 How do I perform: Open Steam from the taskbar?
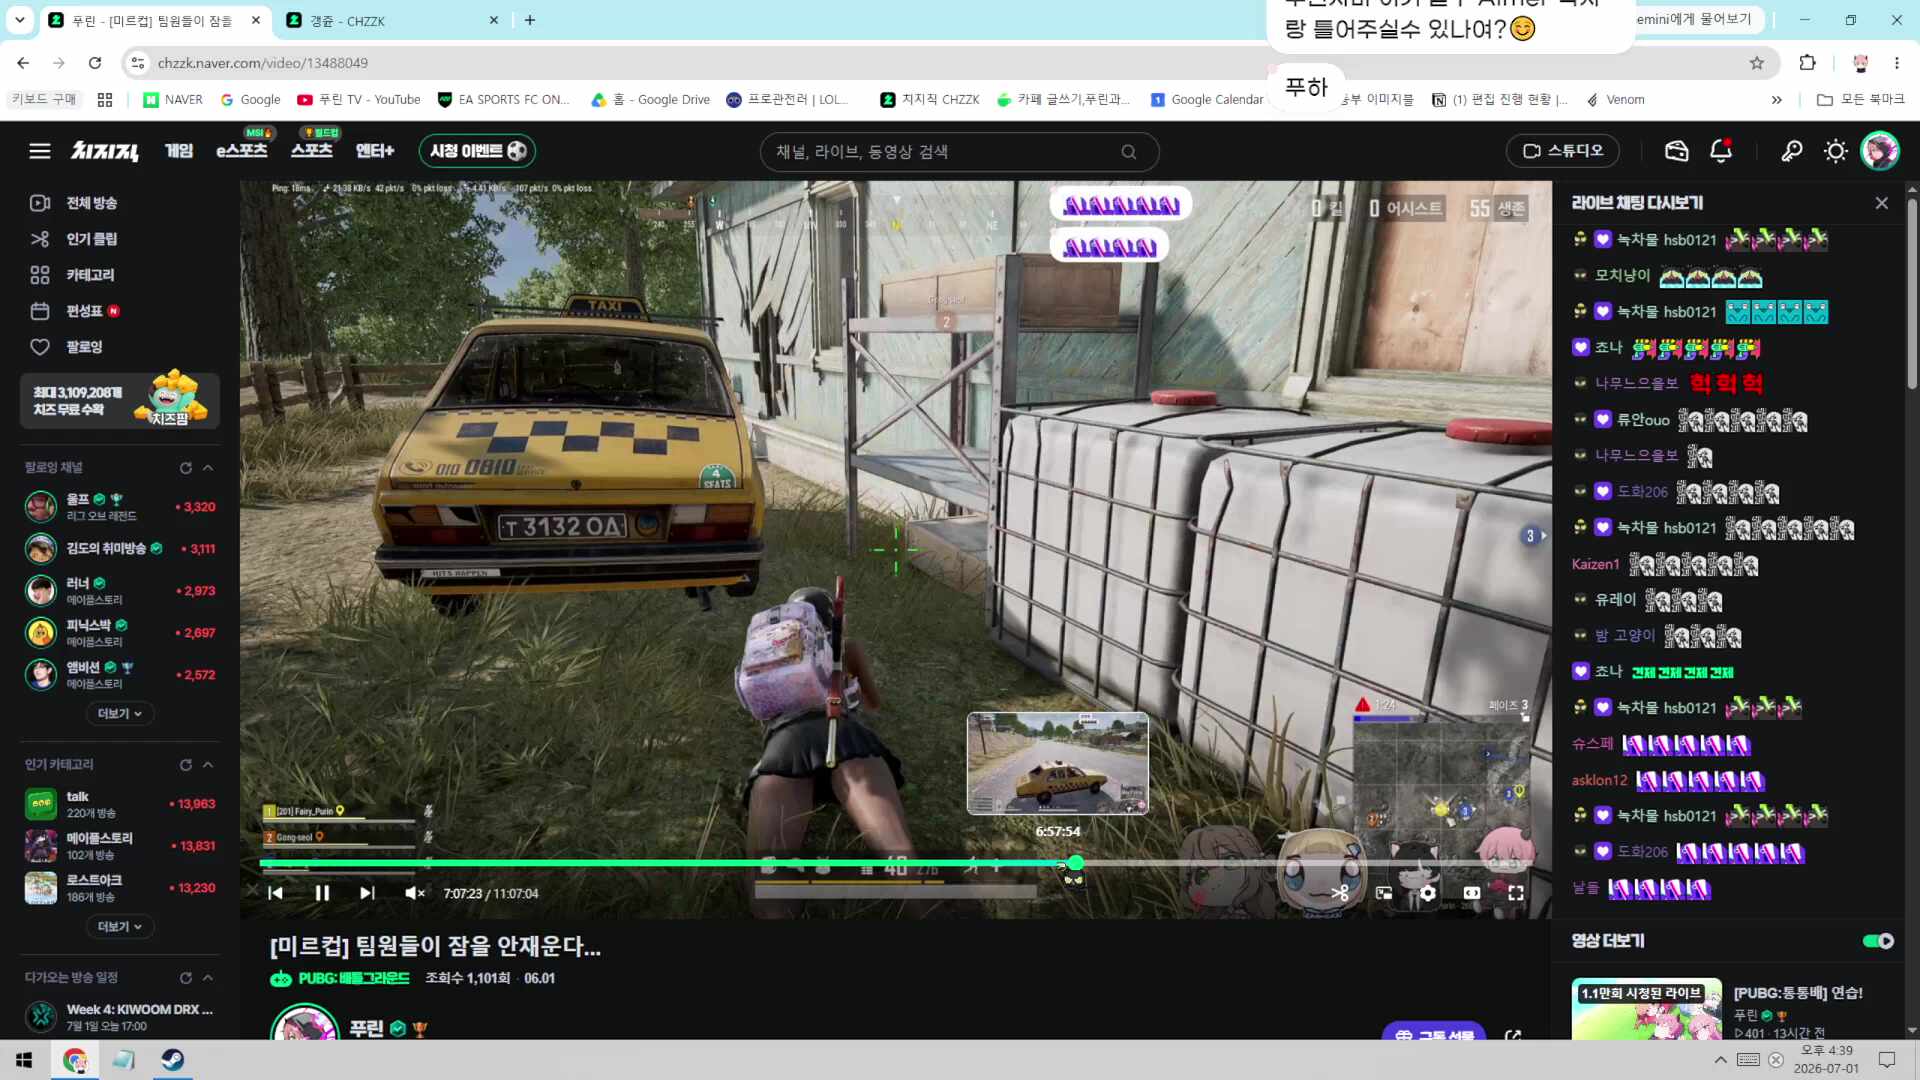pyautogui.click(x=172, y=1060)
